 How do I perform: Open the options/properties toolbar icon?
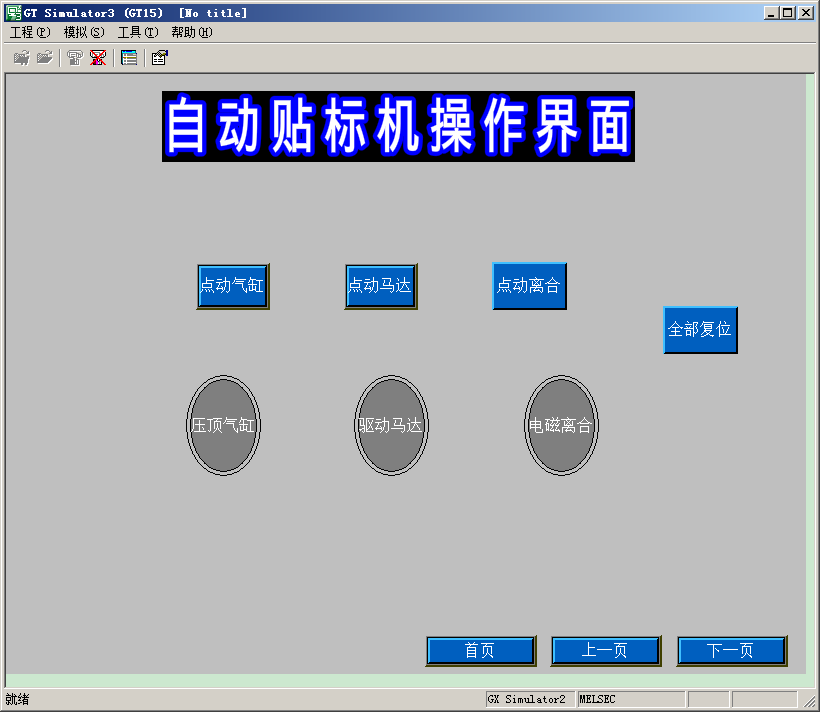[x=159, y=58]
